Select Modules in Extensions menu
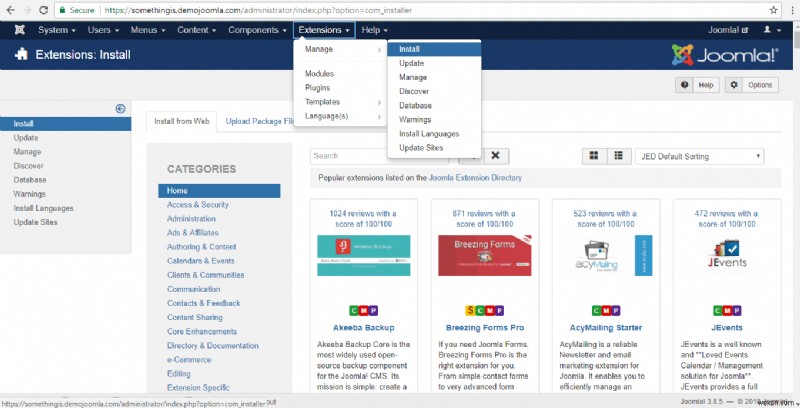This screenshot has height=408, width=800. (x=319, y=74)
